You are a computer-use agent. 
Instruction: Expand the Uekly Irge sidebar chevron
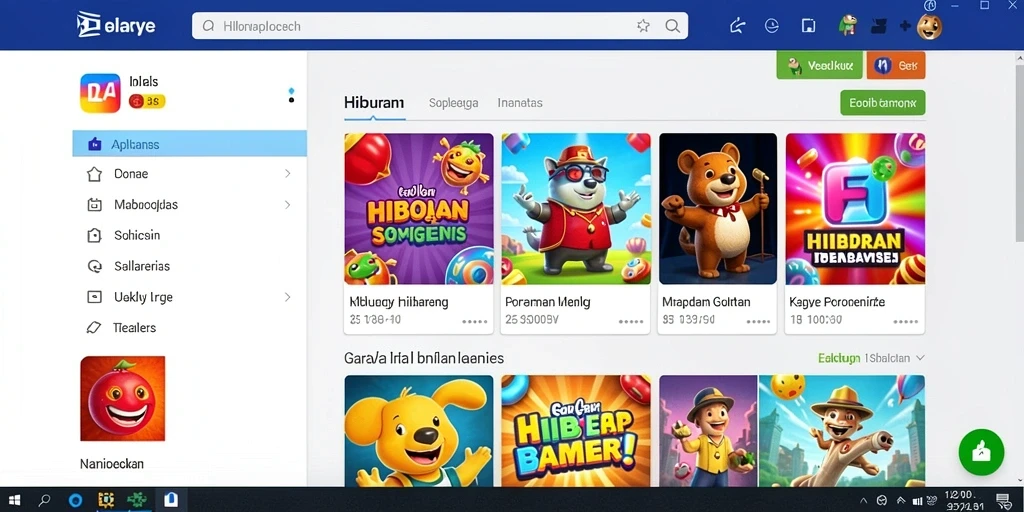[287, 296]
